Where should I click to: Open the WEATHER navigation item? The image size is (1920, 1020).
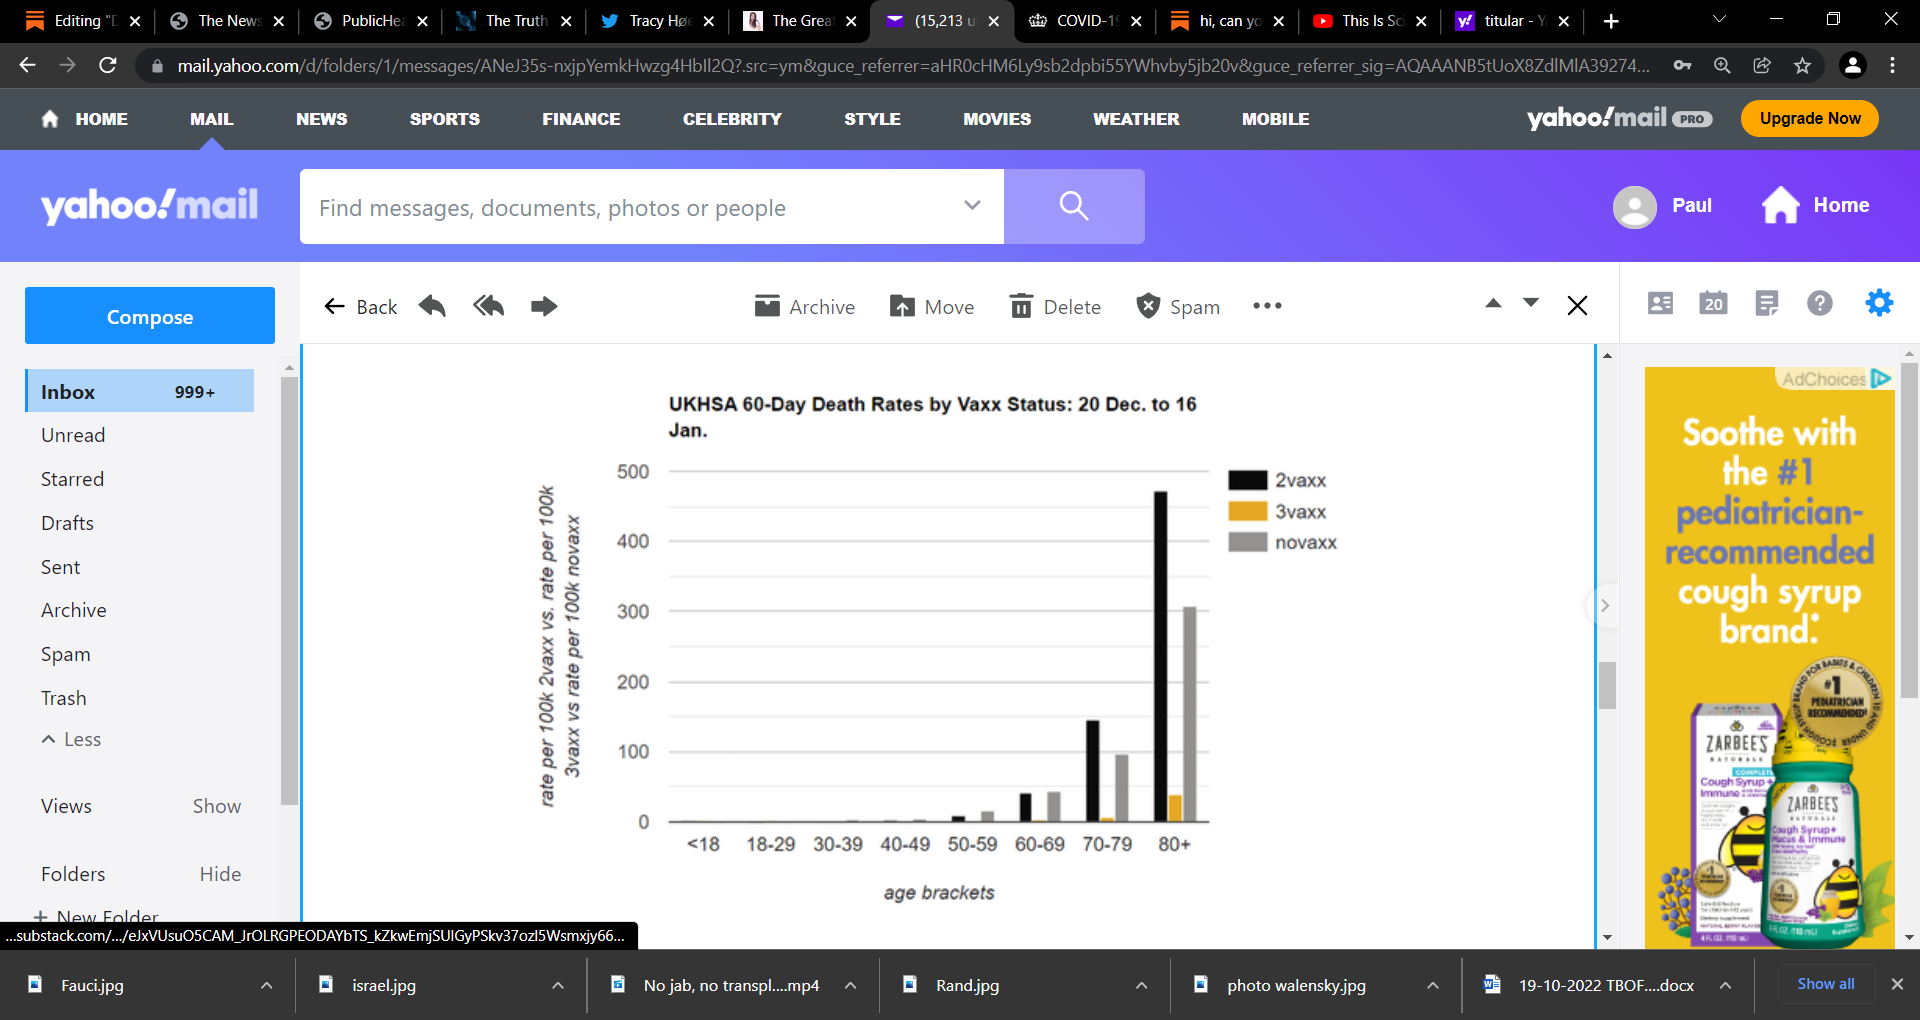1136,119
